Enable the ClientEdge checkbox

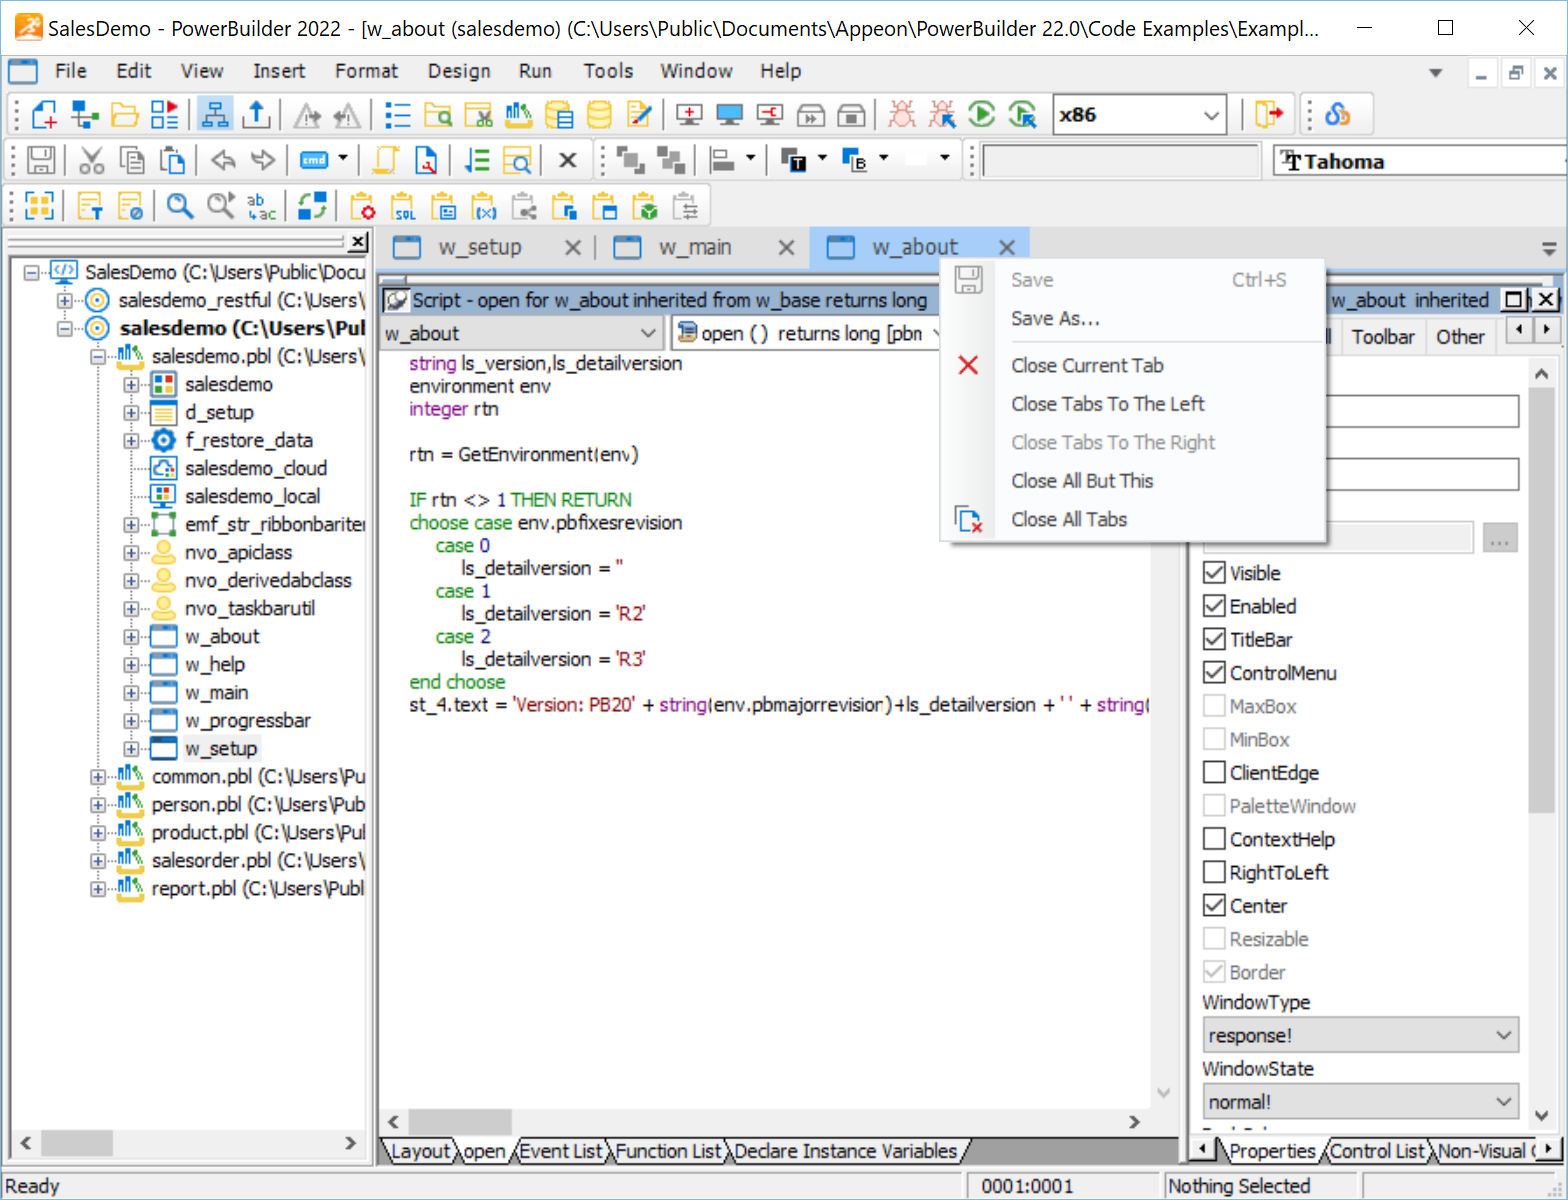(1214, 772)
